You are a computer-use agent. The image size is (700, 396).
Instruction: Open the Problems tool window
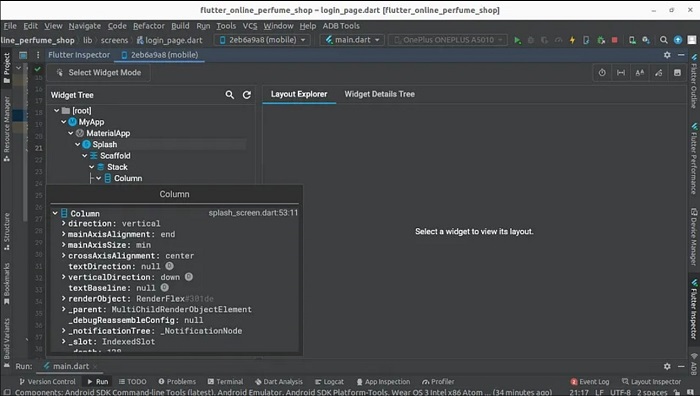point(177,382)
